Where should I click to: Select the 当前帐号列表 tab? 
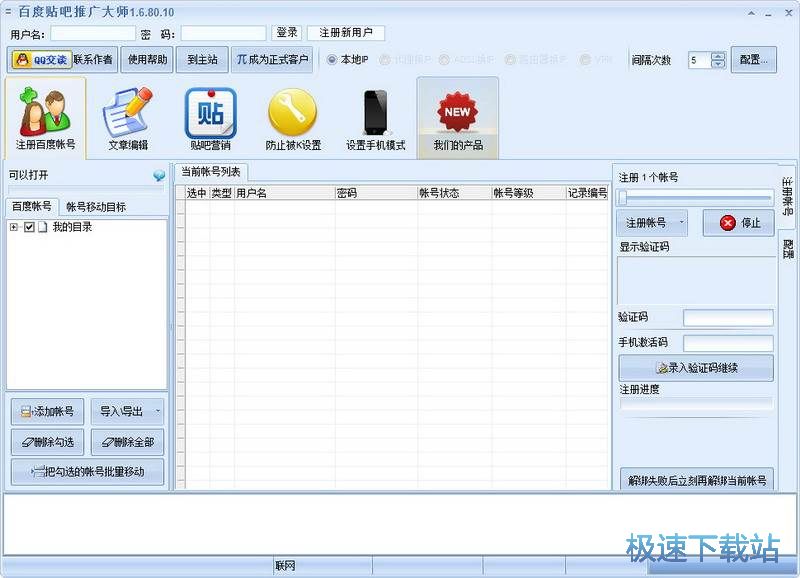coord(210,172)
